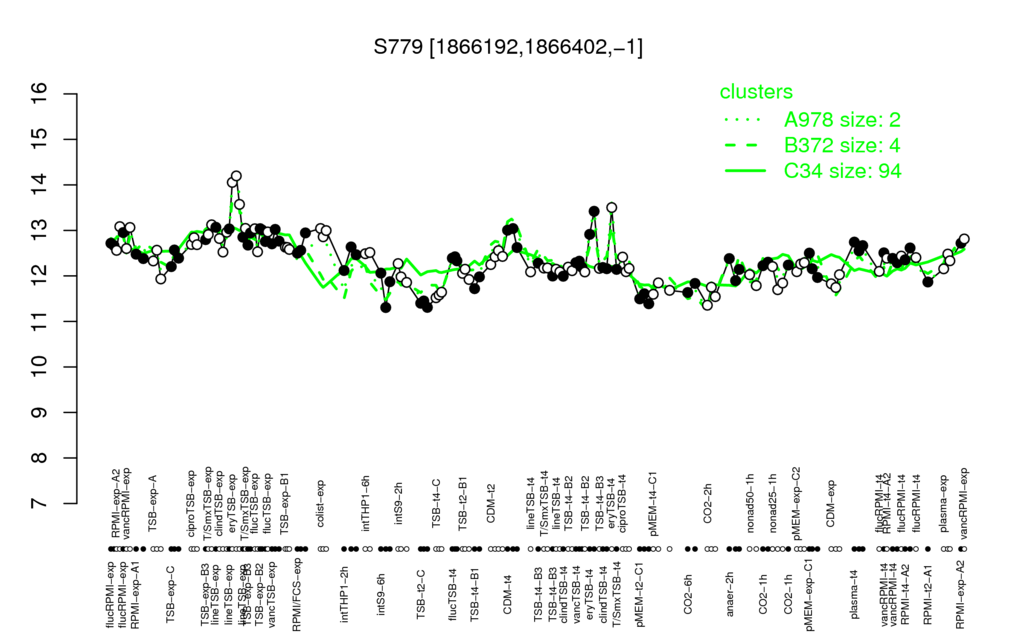Select legend entry B372 size: 4
The image size is (1024, 640).
pos(842,145)
